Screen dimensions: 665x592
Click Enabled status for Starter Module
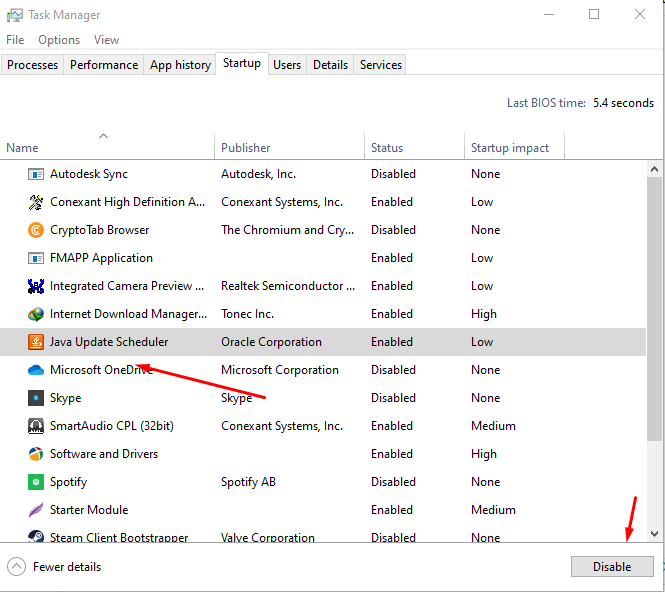coord(392,510)
